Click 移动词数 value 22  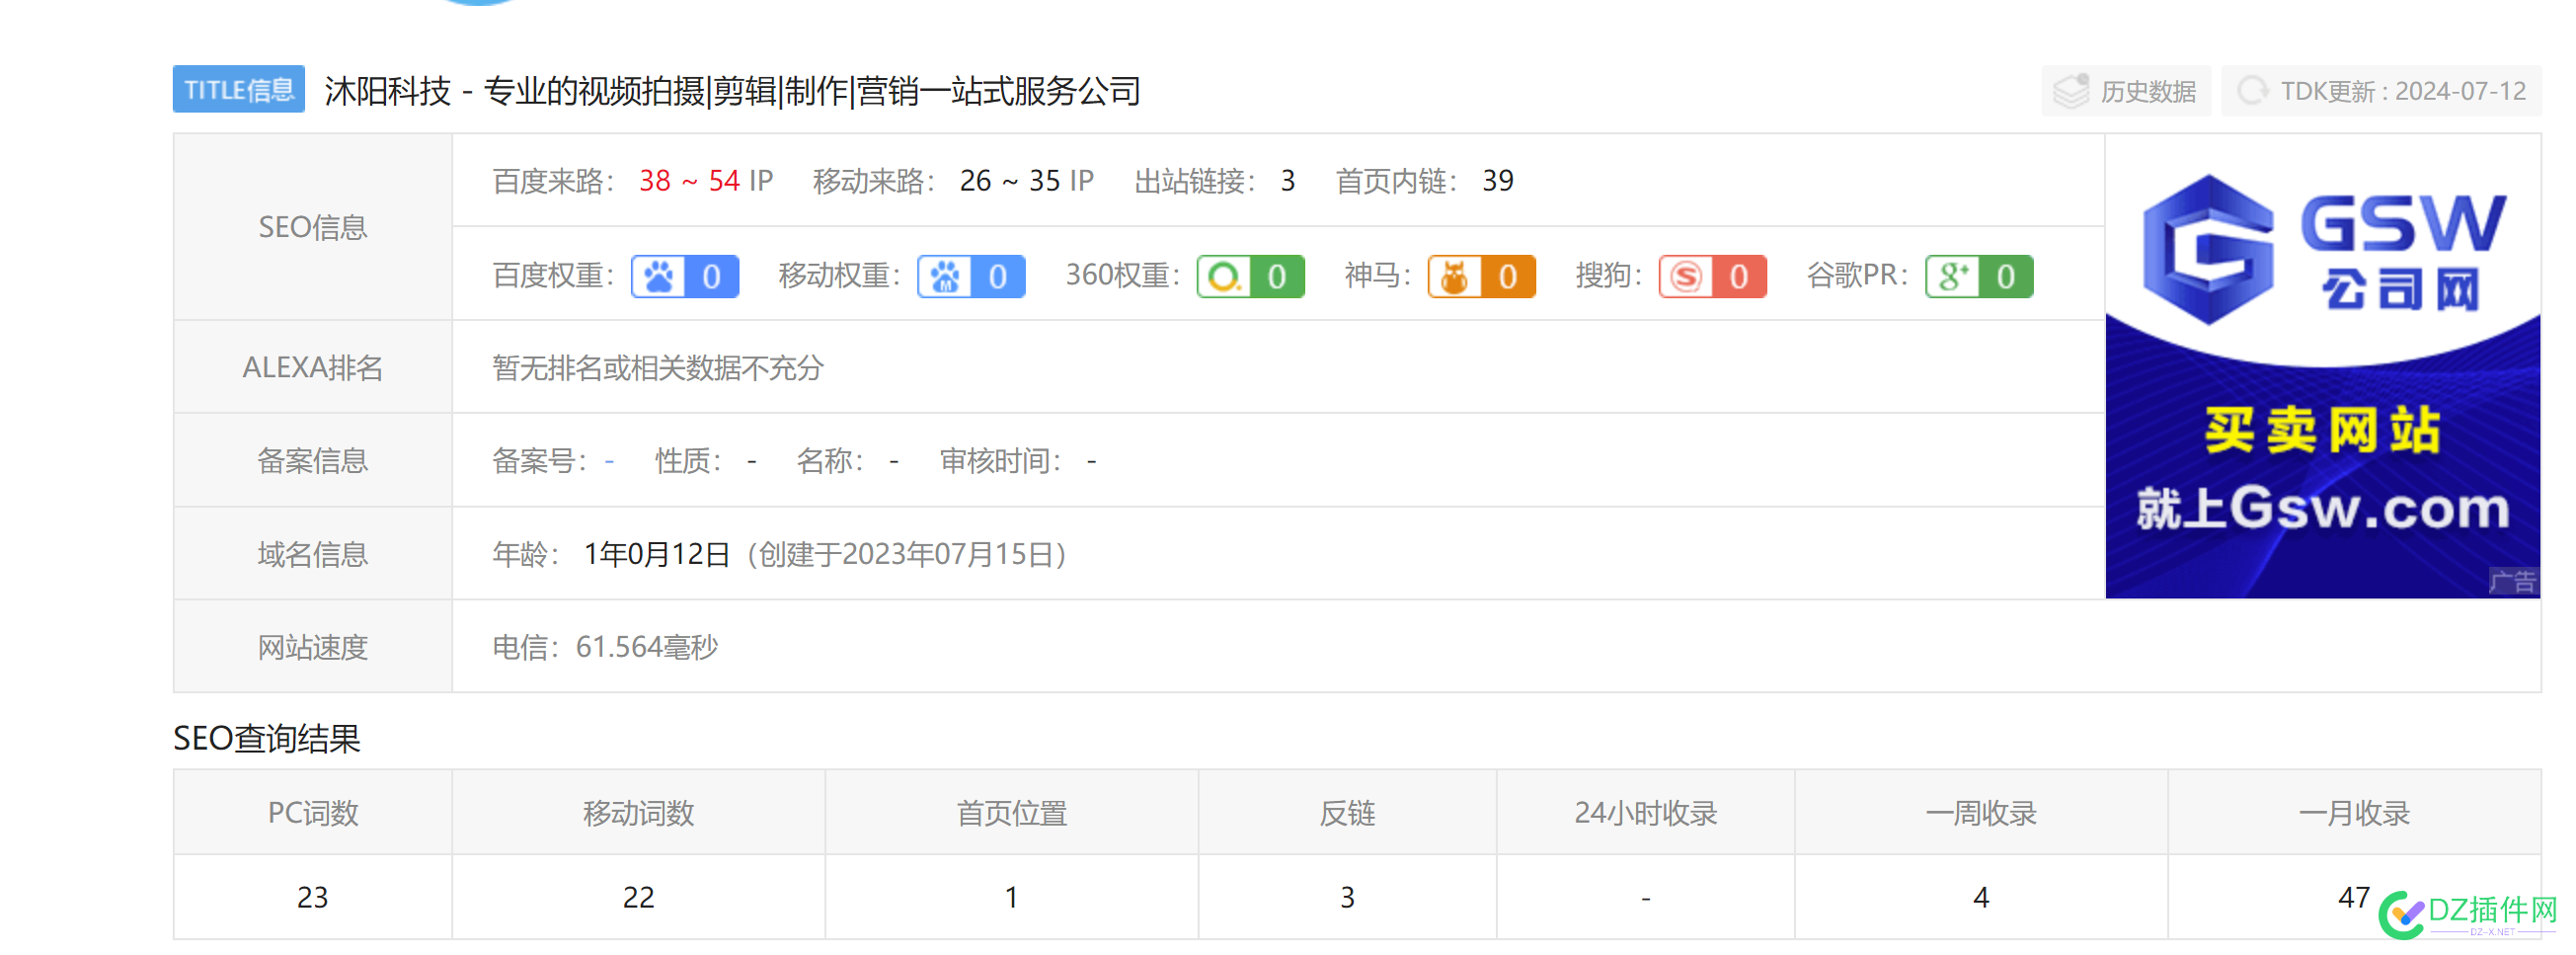click(639, 897)
